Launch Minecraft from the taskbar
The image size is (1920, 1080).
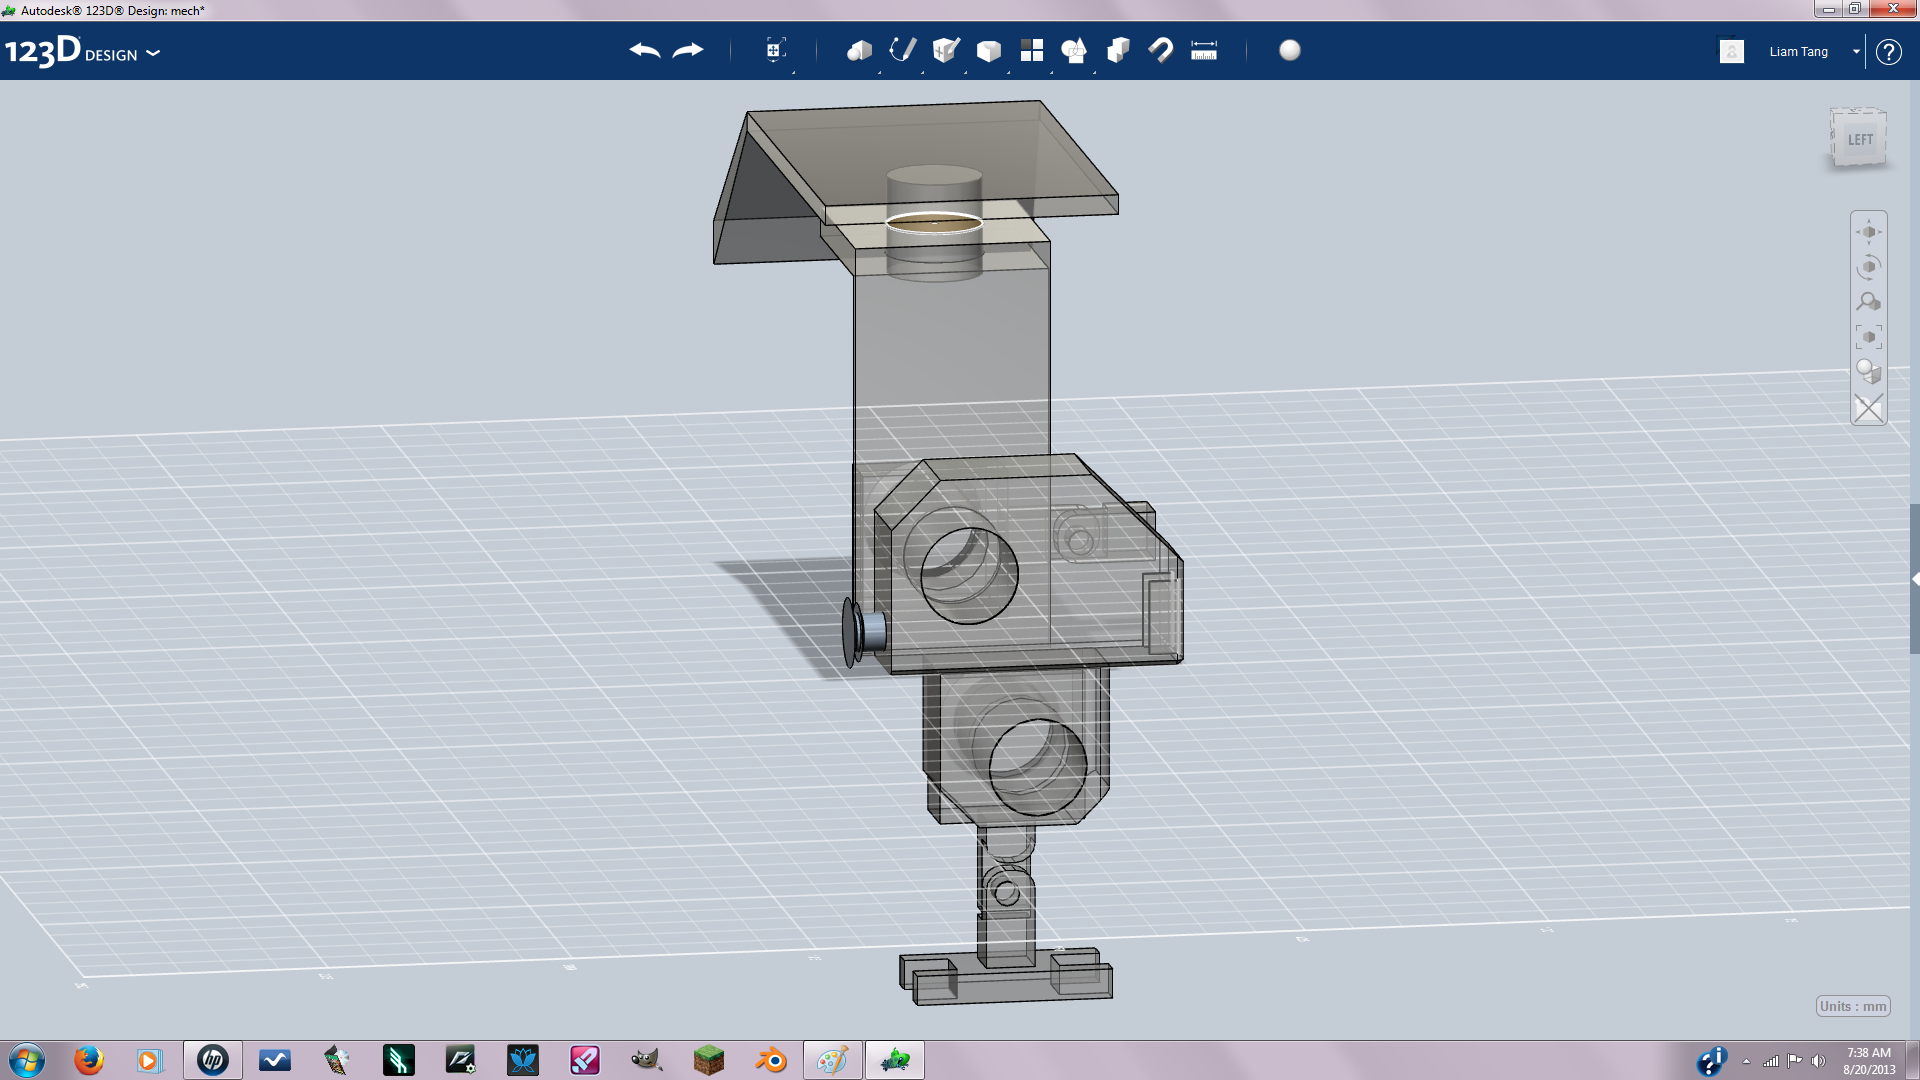(x=708, y=1060)
